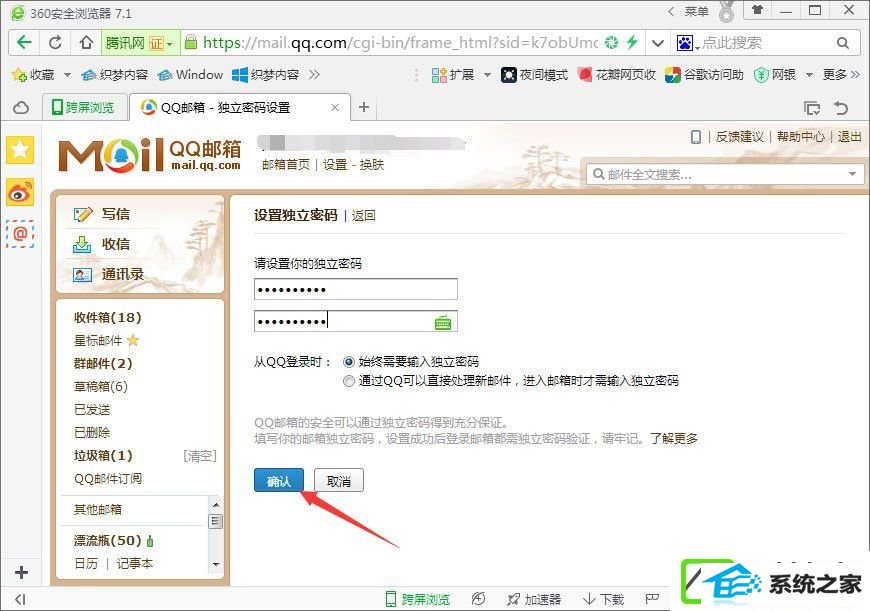The image size is (870, 611).
Task: Open 漂流瓶(50) item
Action: [x=108, y=540]
